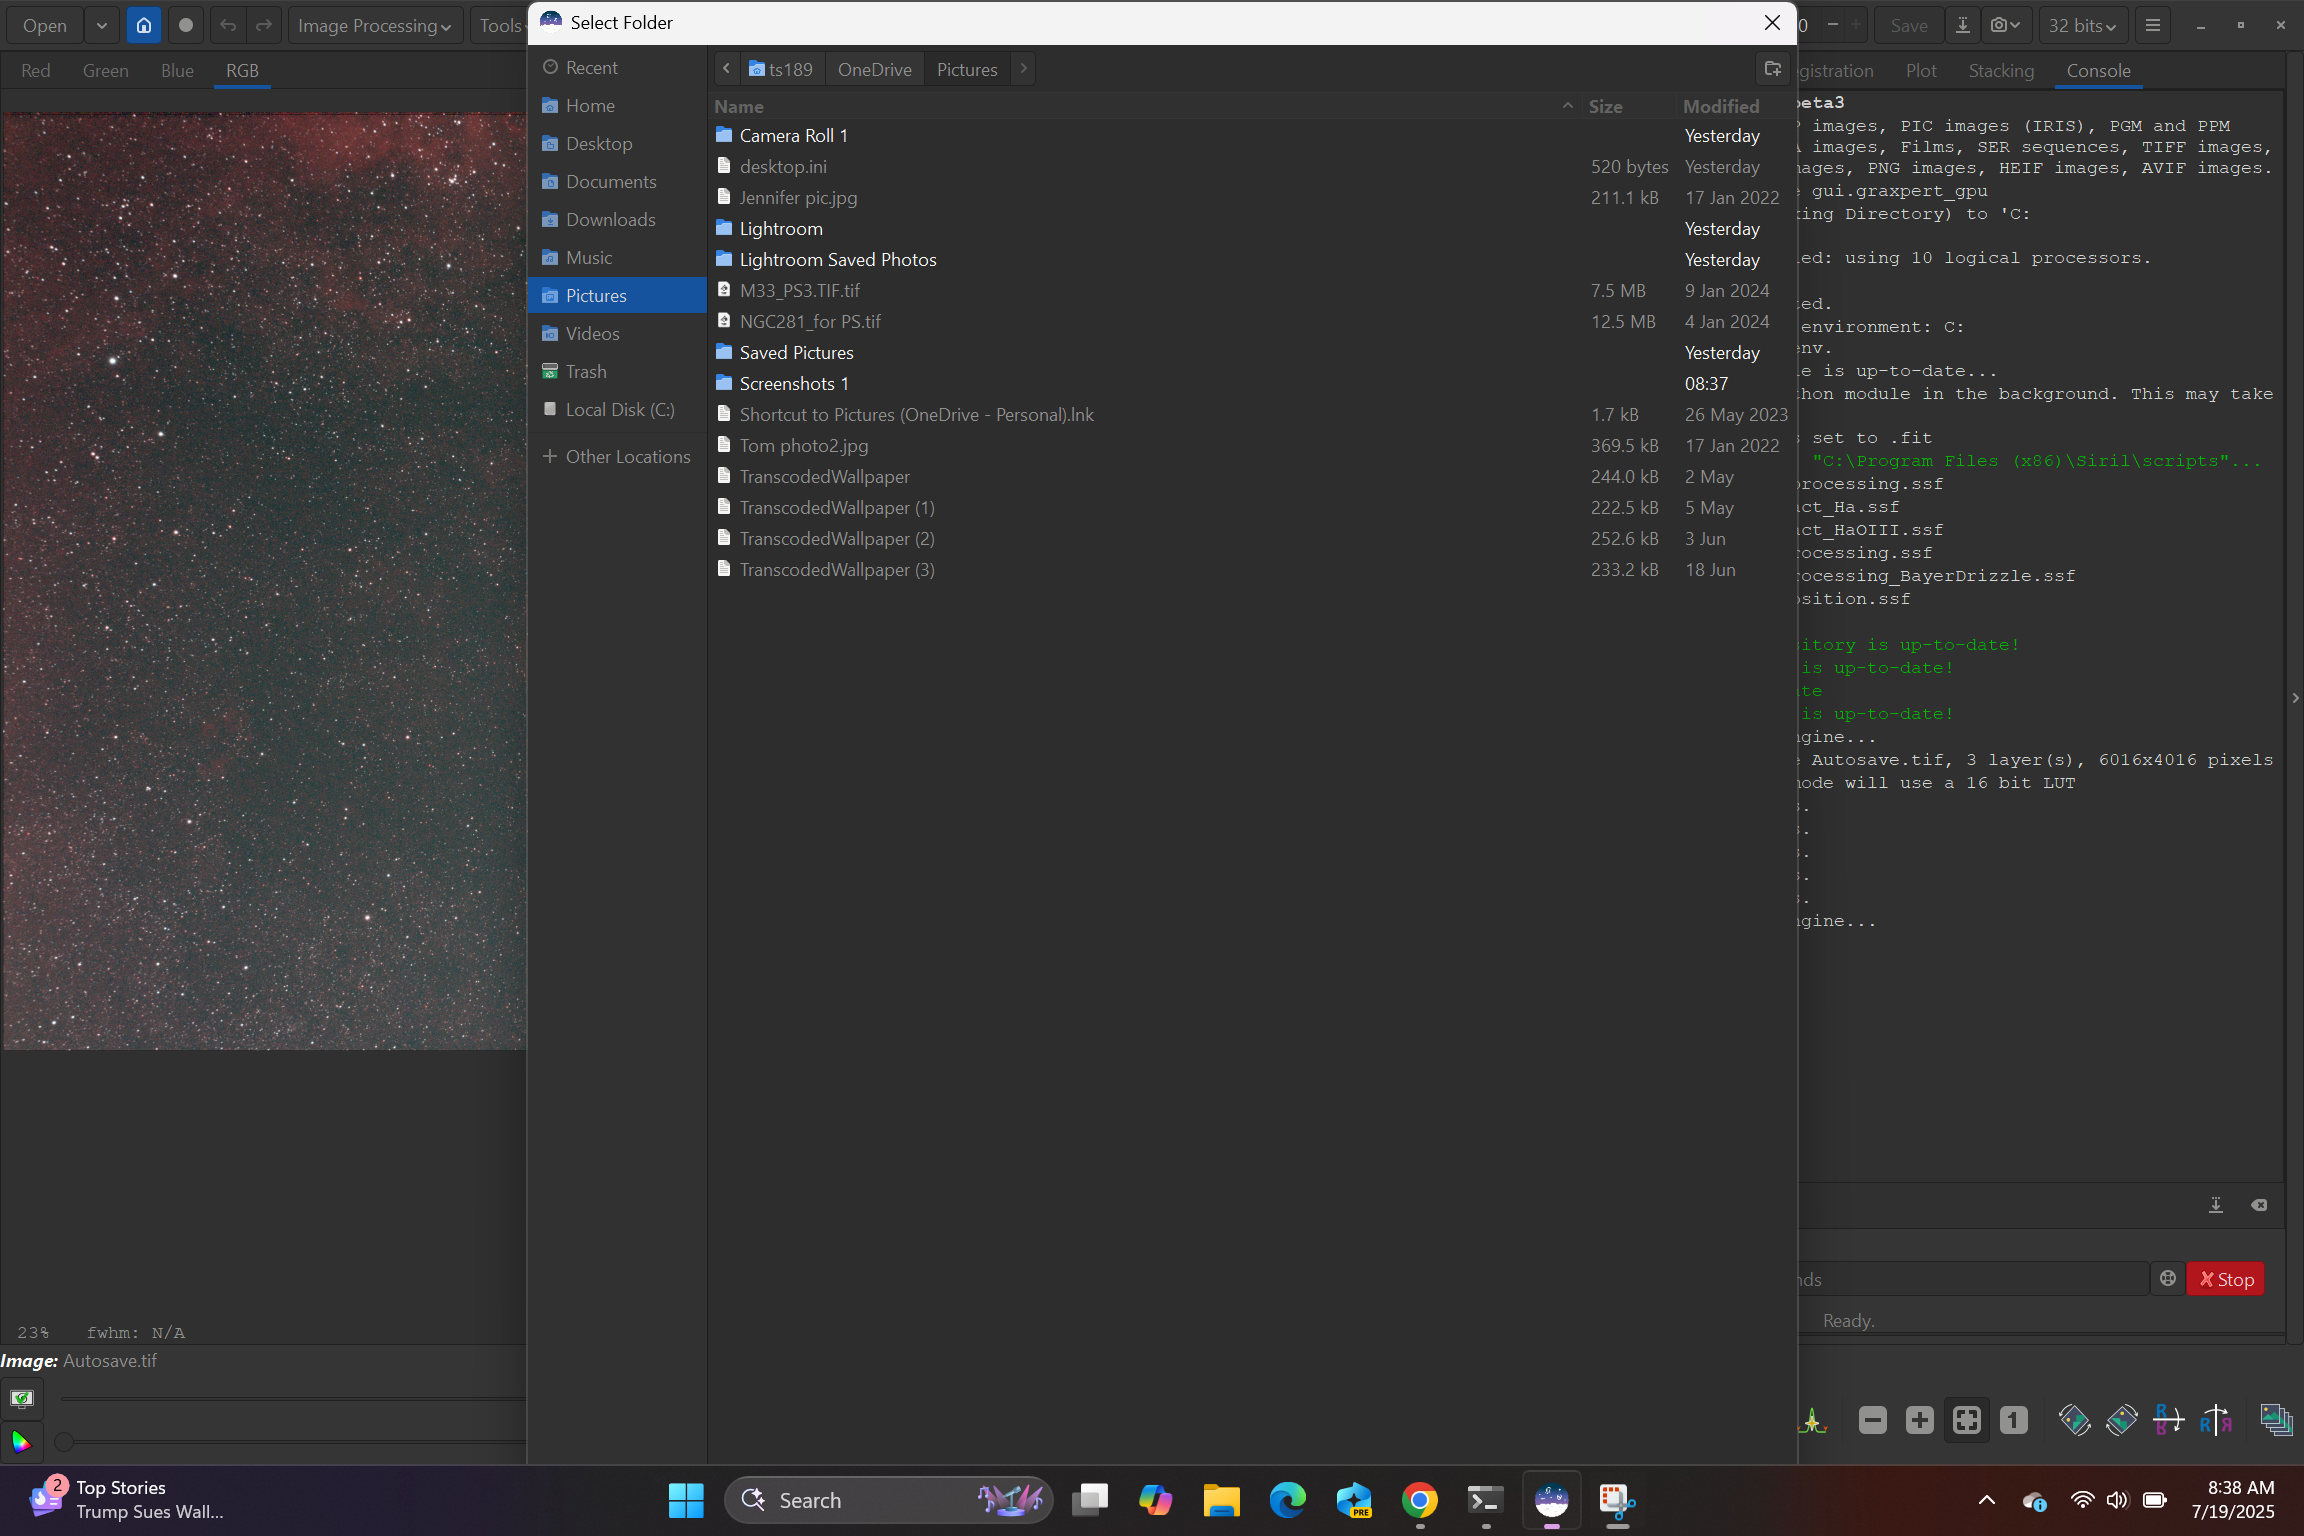Click the Pictures path bar button

tap(967, 69)
